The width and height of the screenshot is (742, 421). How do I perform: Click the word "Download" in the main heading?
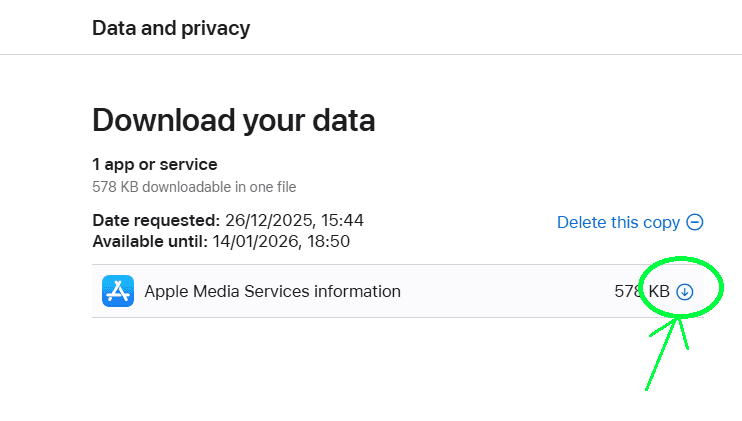click(x=163, y=121)
